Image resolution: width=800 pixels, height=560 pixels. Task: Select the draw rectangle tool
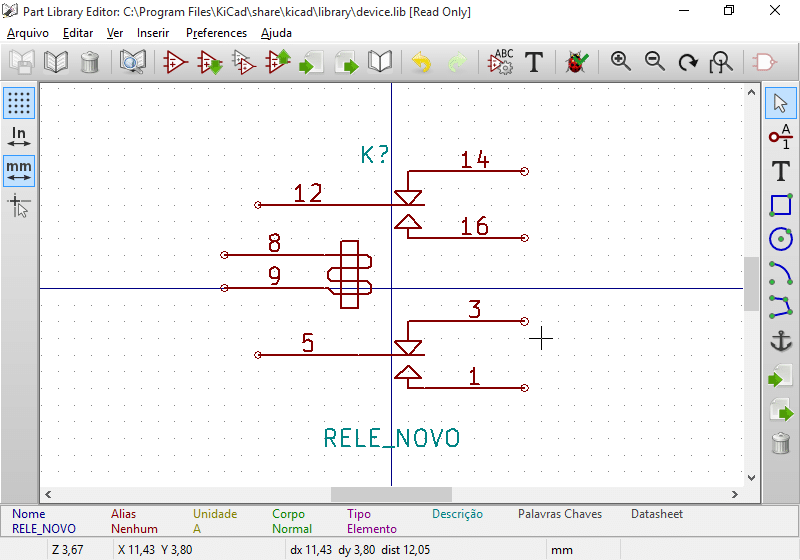point(781,204)
